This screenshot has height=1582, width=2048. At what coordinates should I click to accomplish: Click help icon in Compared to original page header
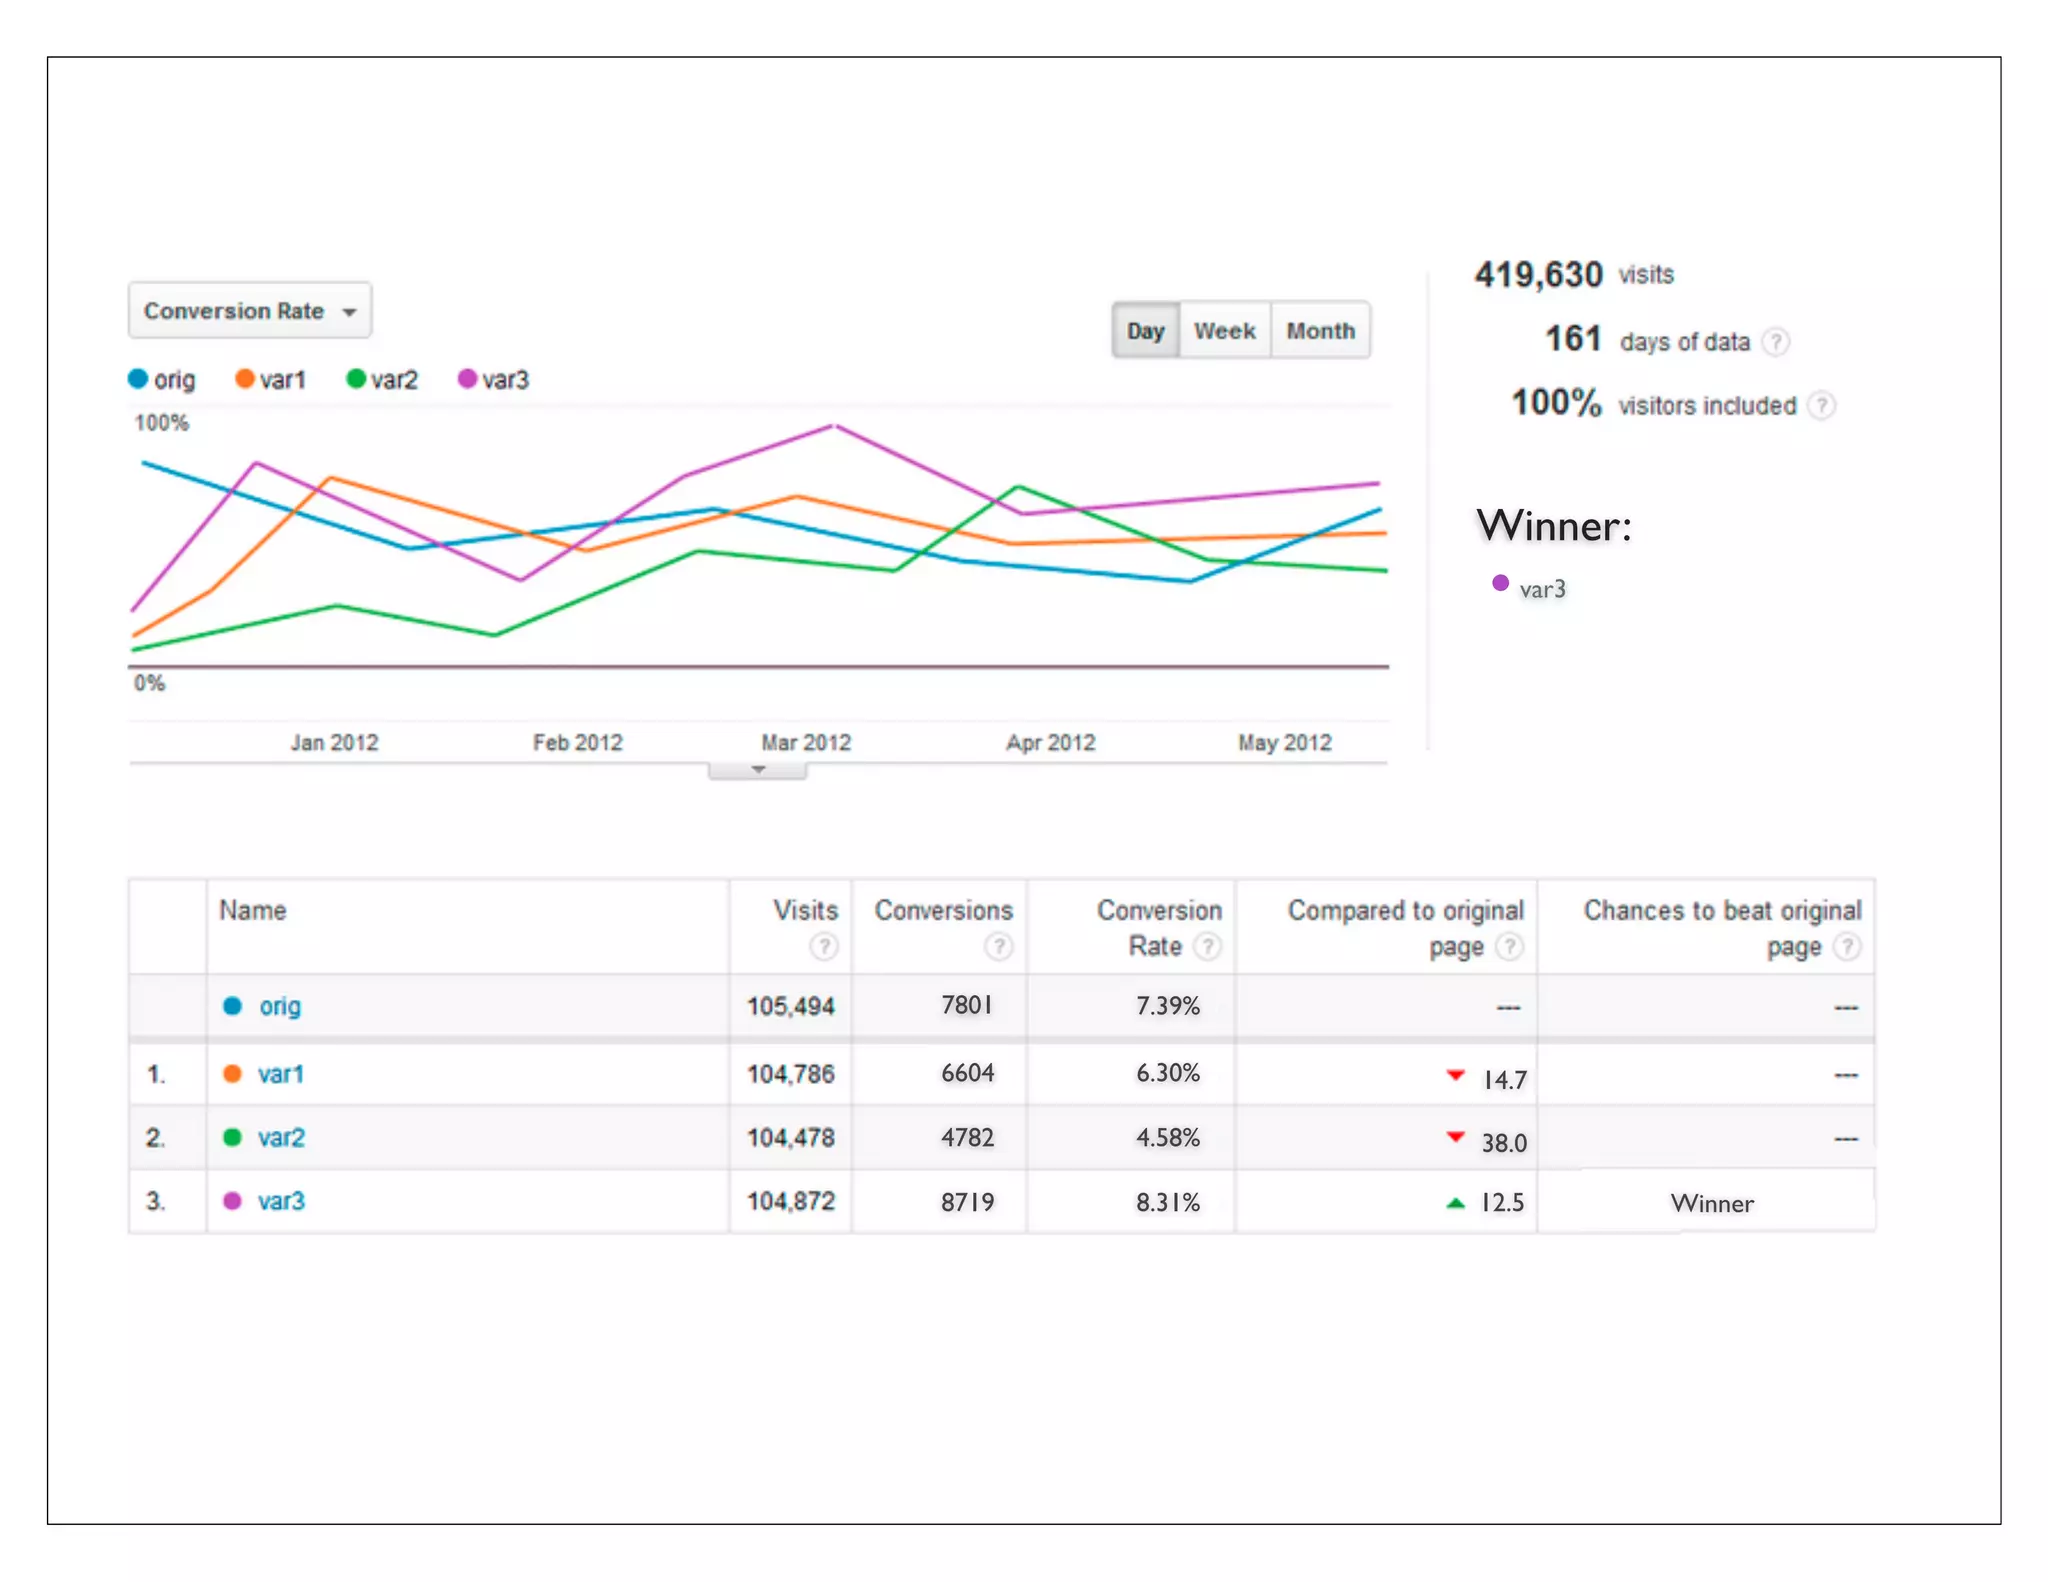pyautogui.click(x=1509, y=946)
